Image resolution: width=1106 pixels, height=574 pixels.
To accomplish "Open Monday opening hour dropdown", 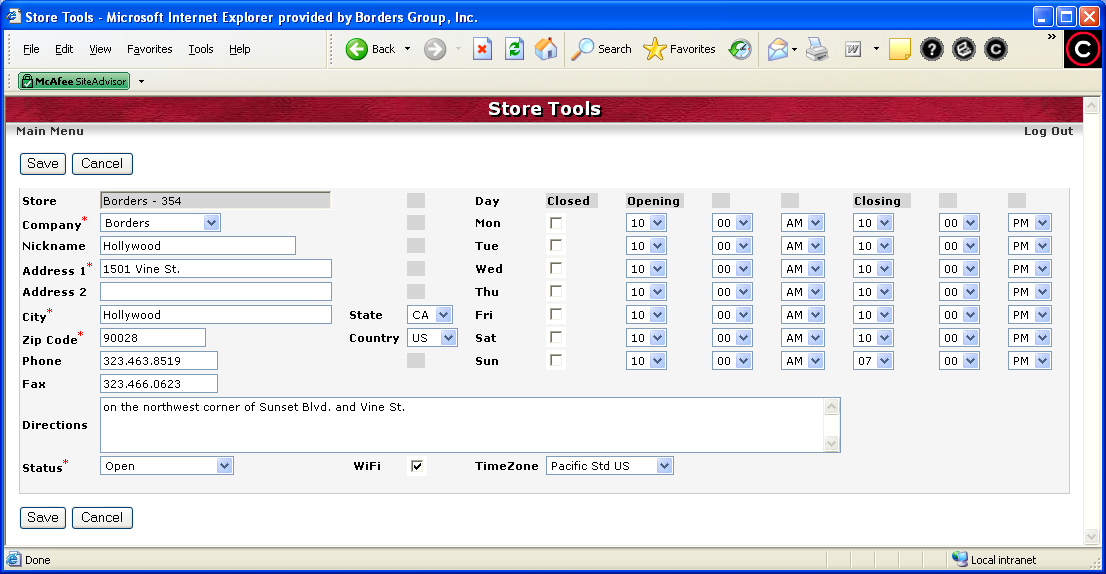I will (x=646, y=223).
